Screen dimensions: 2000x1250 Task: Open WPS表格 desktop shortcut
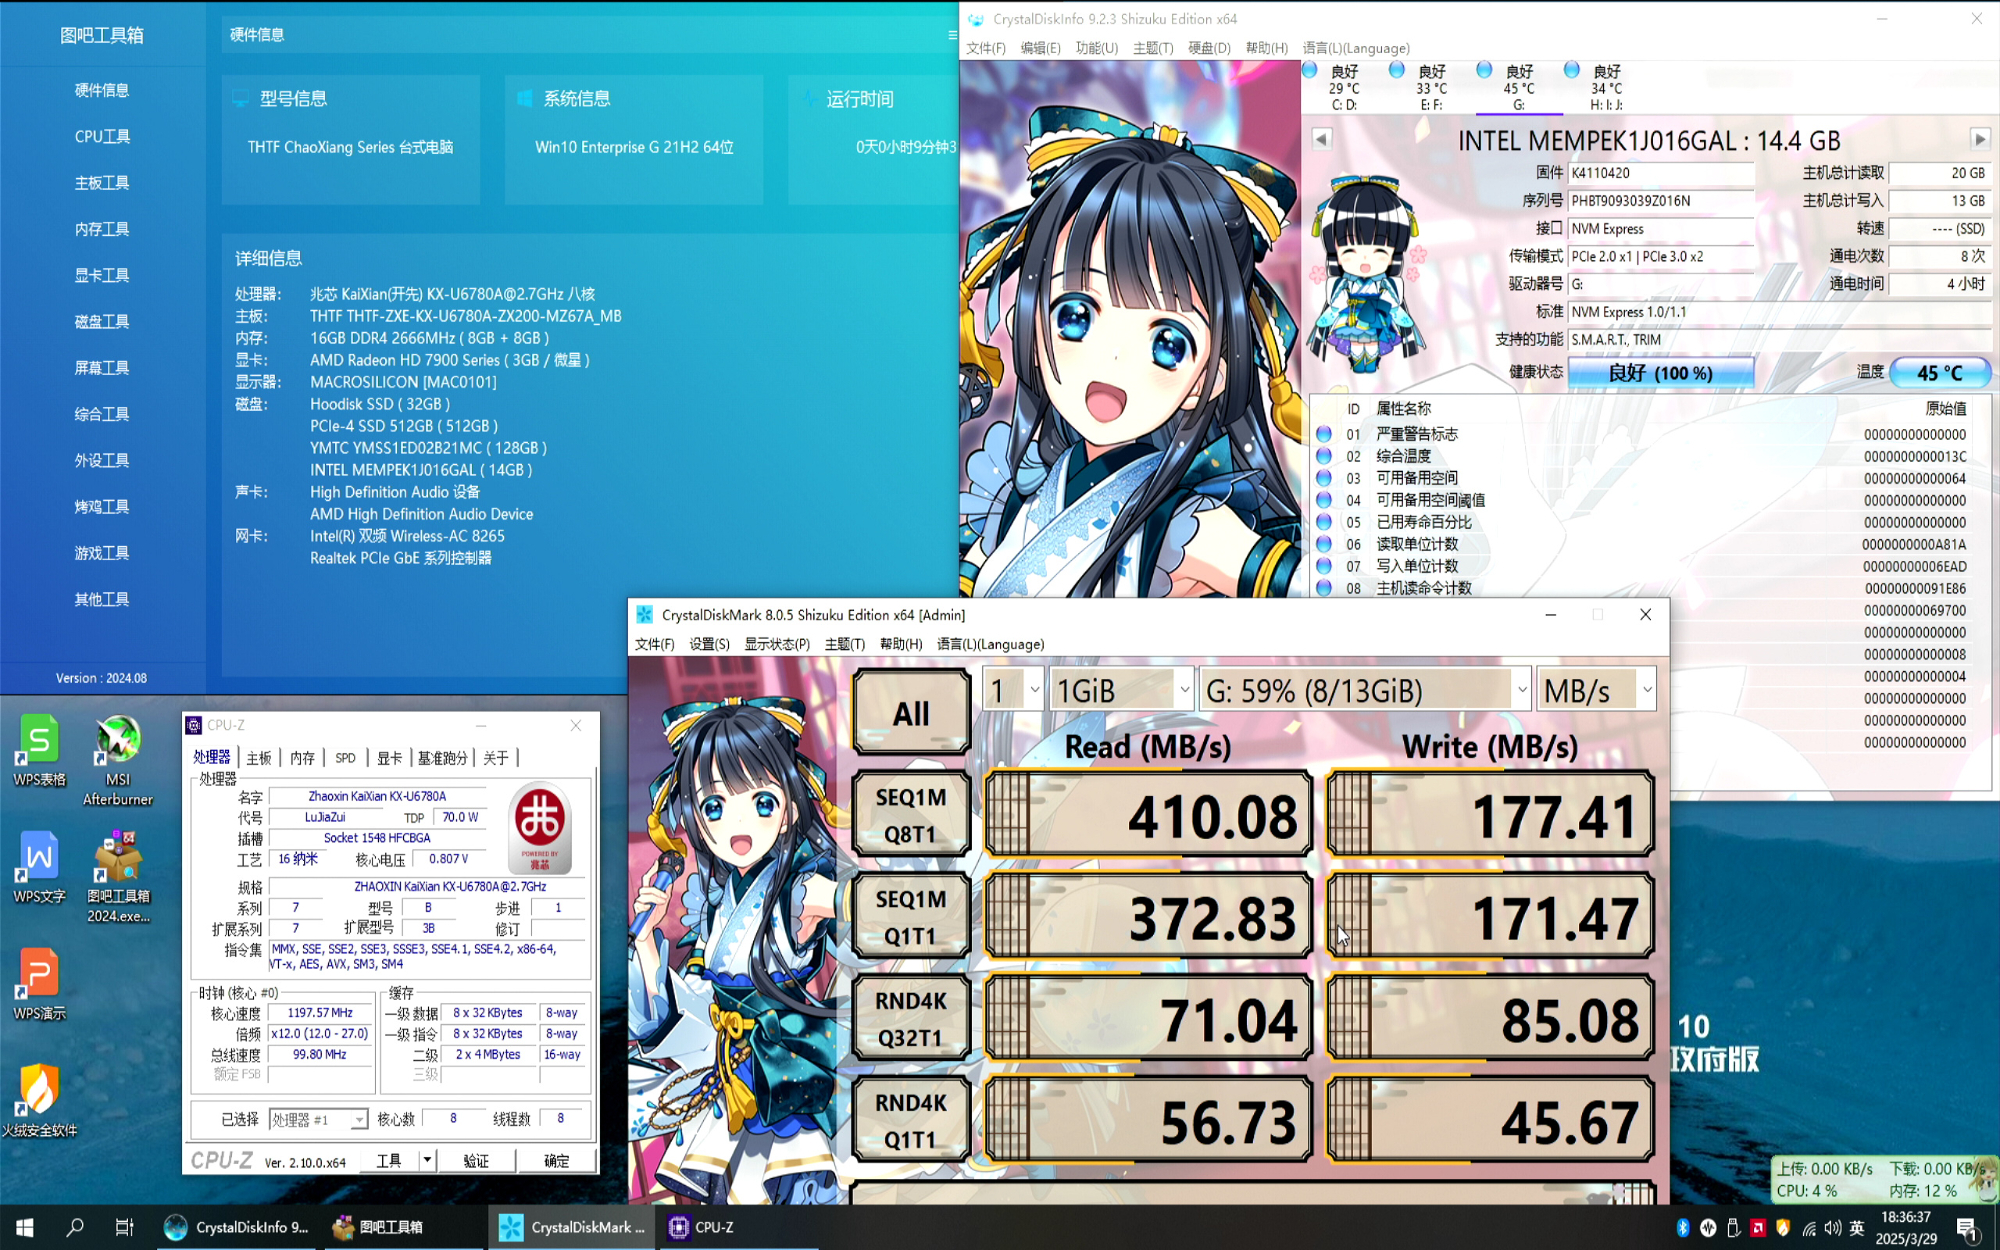point(39,752)
